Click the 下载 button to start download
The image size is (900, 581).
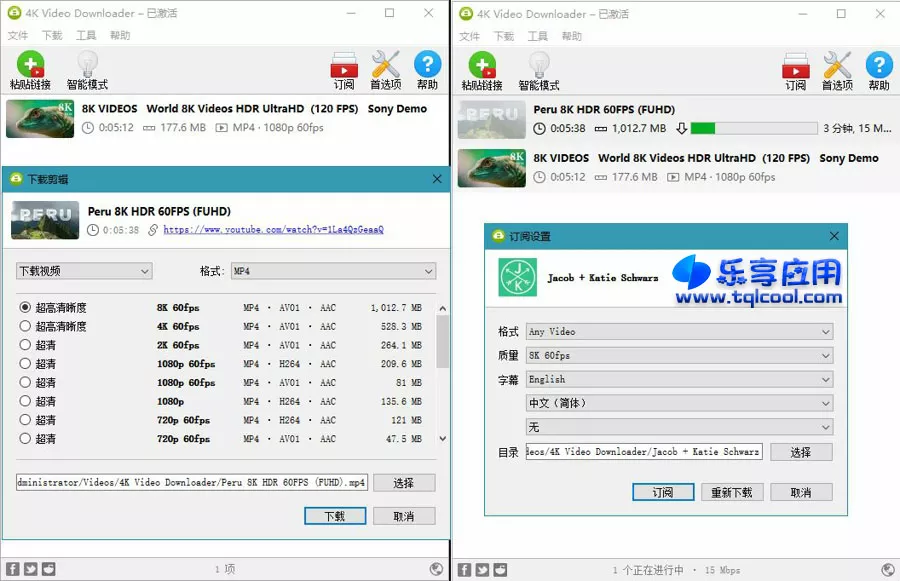point(334,516)
